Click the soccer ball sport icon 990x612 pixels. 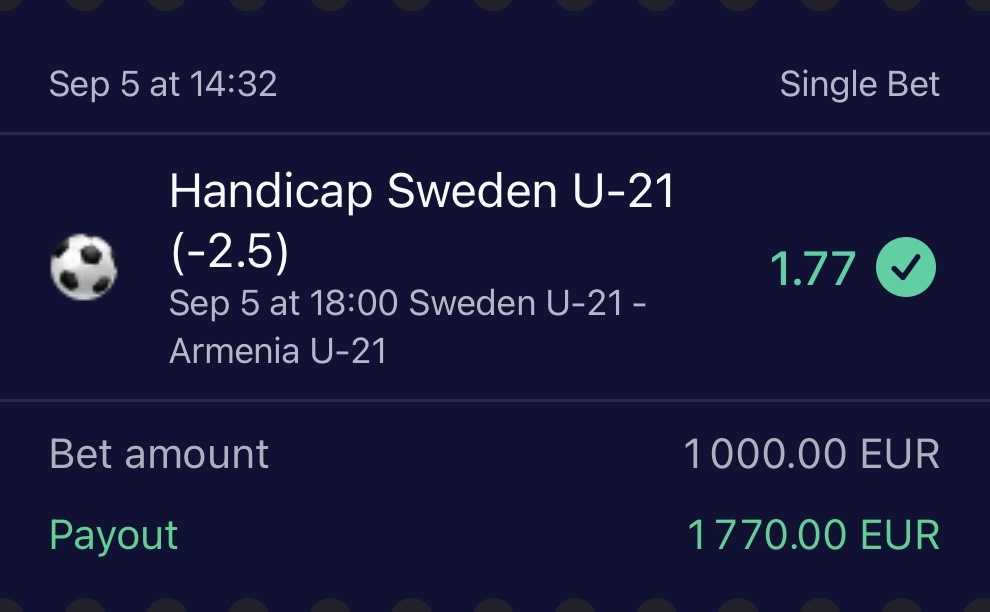pos(83,268)
